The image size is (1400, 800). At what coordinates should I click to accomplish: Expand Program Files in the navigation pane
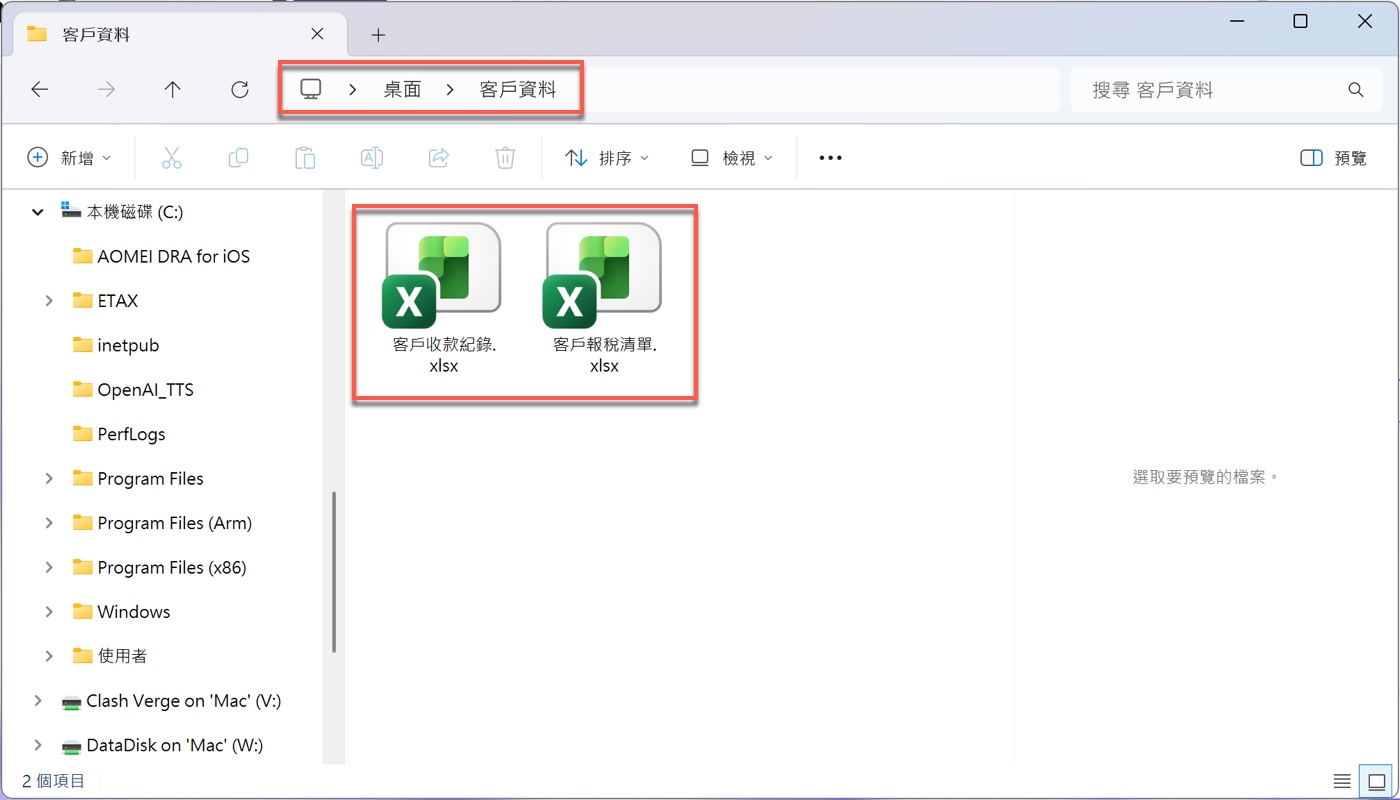(48, 478)
